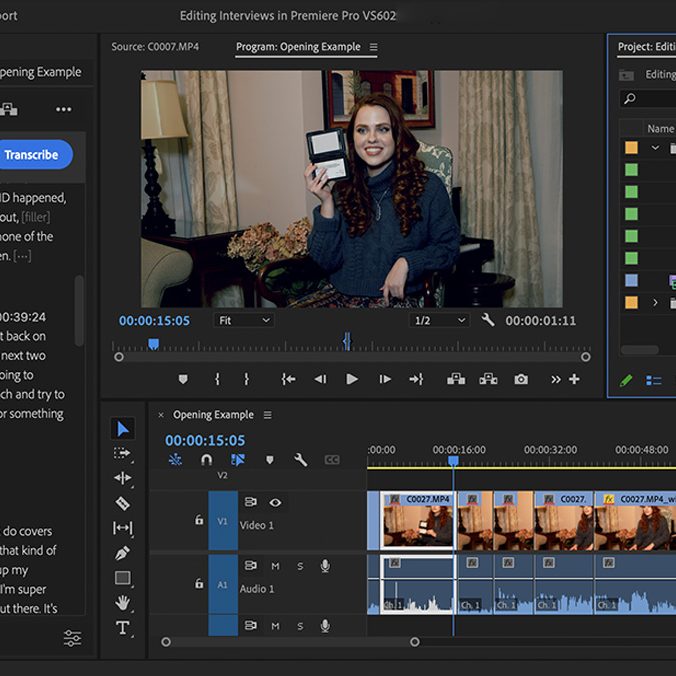The height and width of the screenshot is (676, 676).
Task: Go to Out point
Action: (x=416, y=379)
